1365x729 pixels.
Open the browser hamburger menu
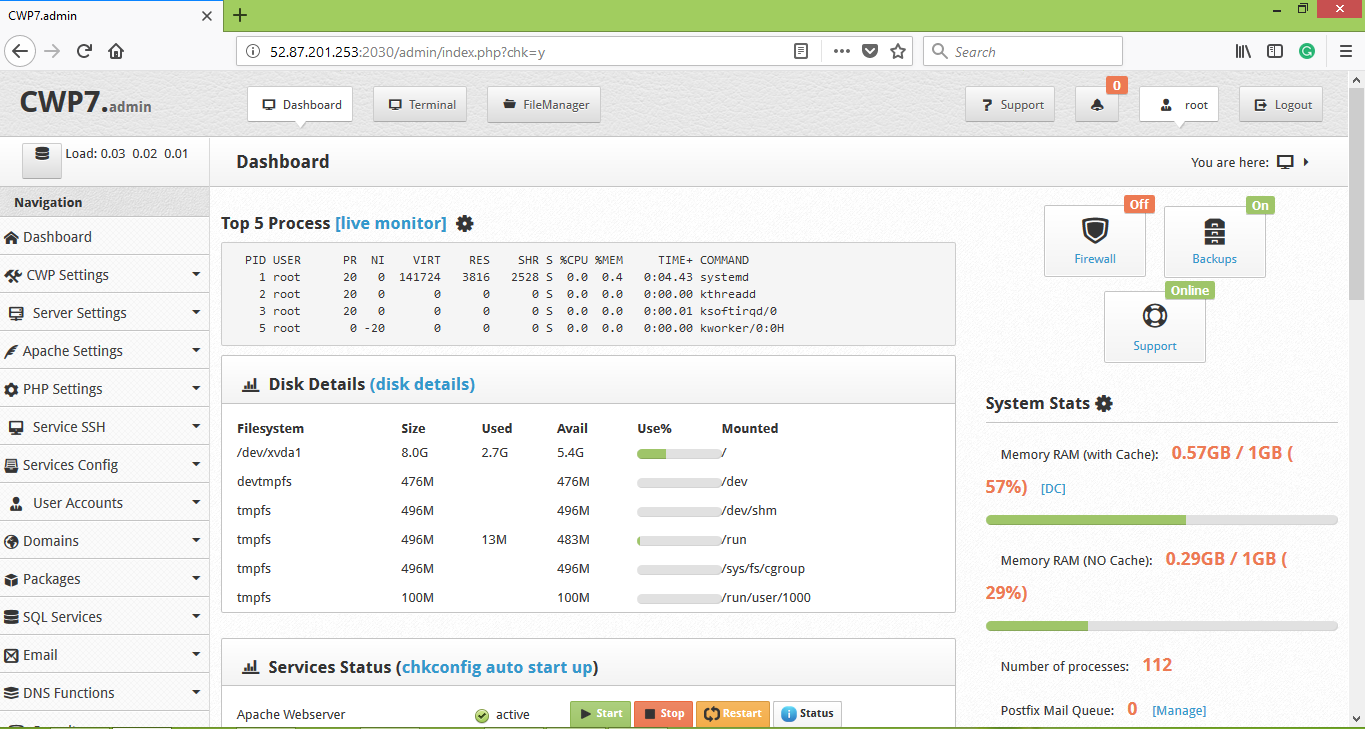click(1346, 52)
